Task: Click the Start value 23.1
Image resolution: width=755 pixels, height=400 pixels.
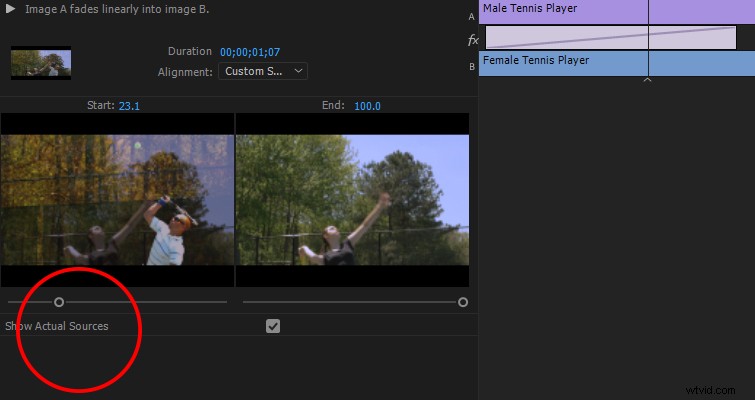Action: 129,106
